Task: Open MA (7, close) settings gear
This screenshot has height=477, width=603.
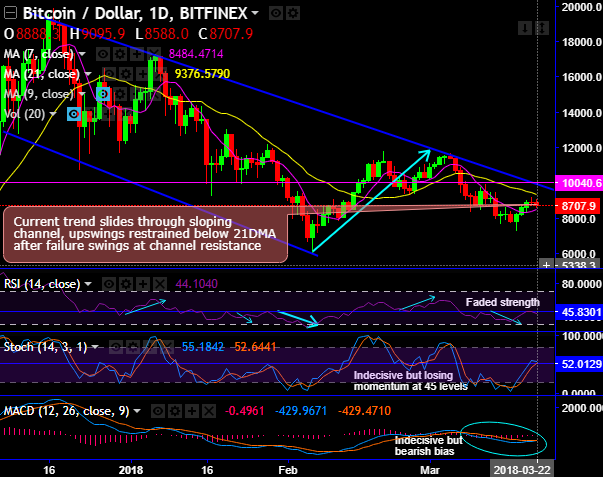Action: (120, 54)
